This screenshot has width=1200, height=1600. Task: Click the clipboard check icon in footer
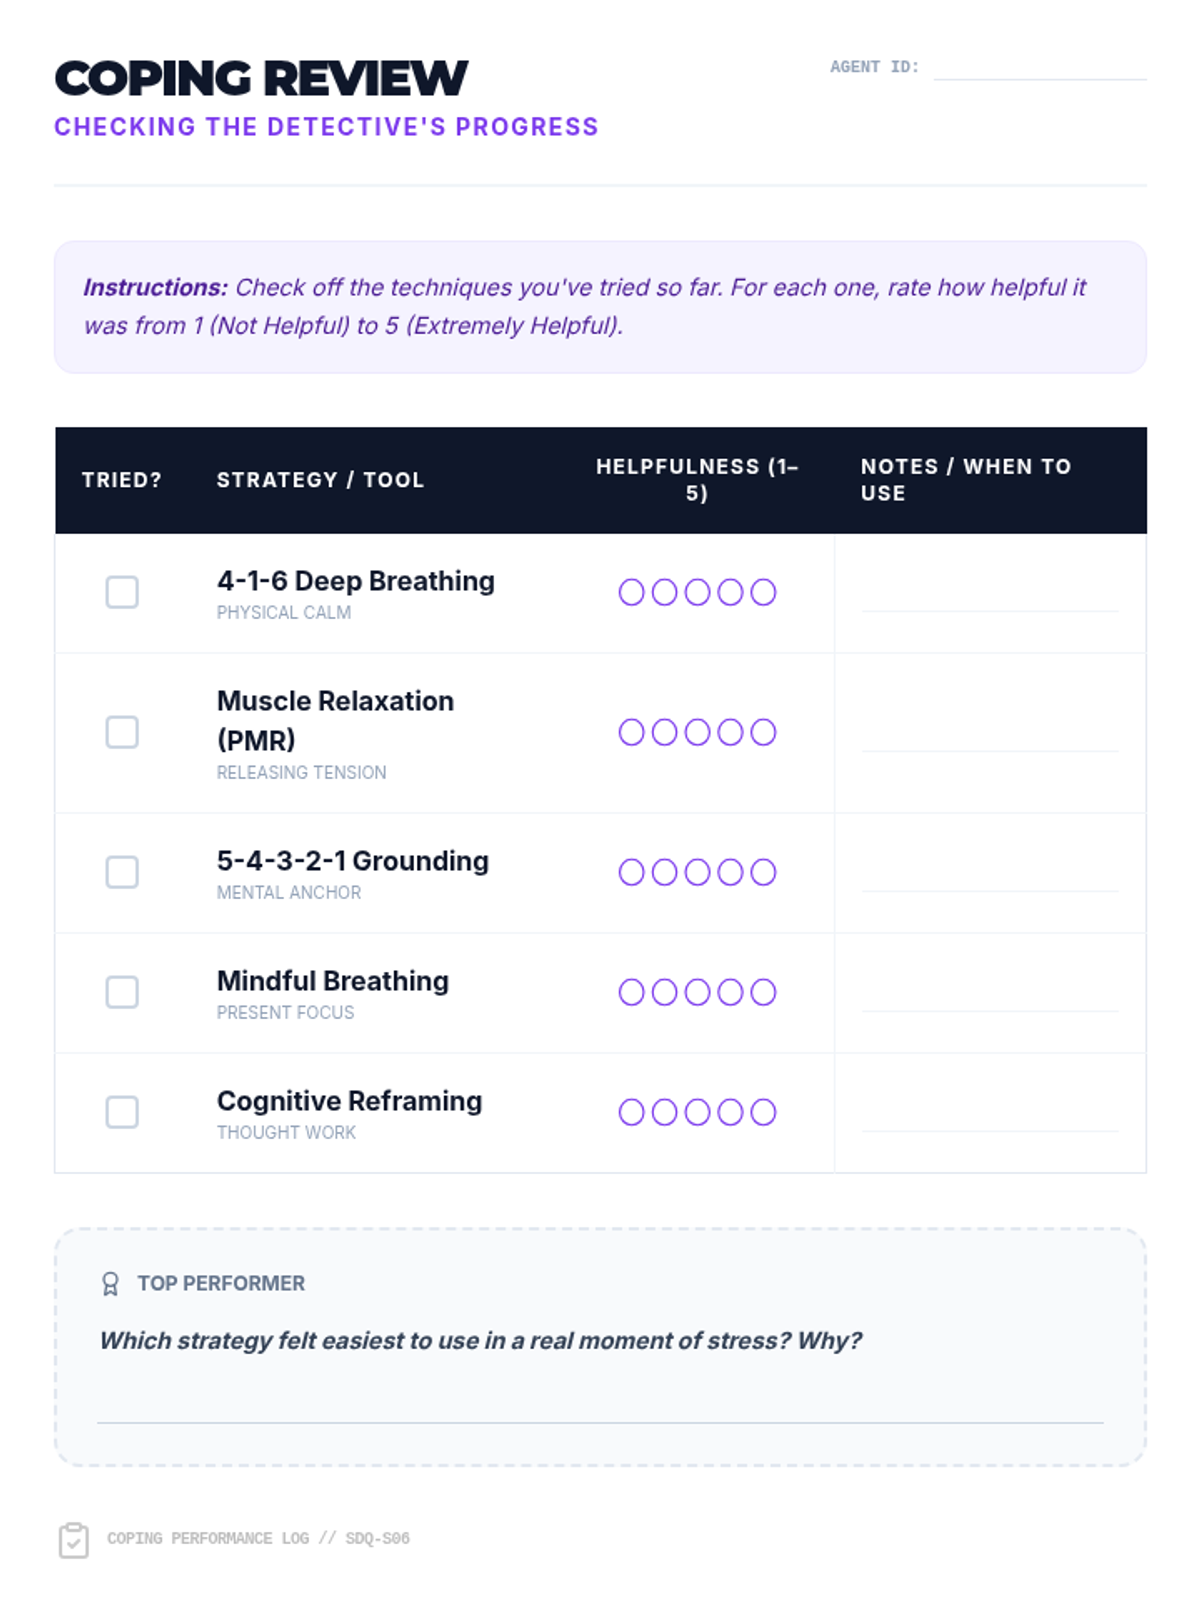(x=73, y=1540)
